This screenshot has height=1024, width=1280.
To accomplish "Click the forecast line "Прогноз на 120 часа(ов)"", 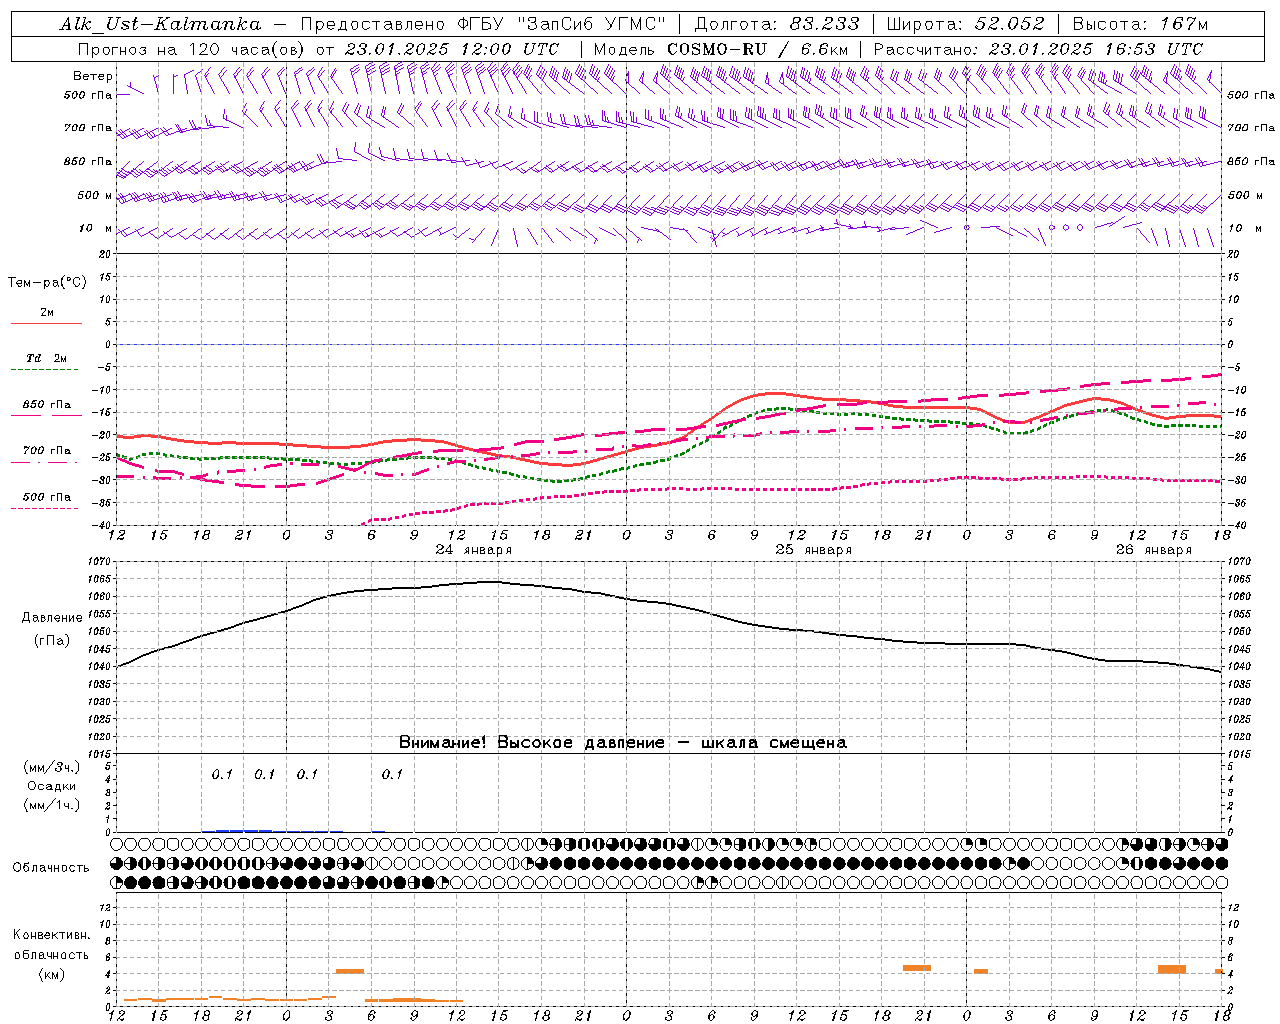I will point(192,49).
